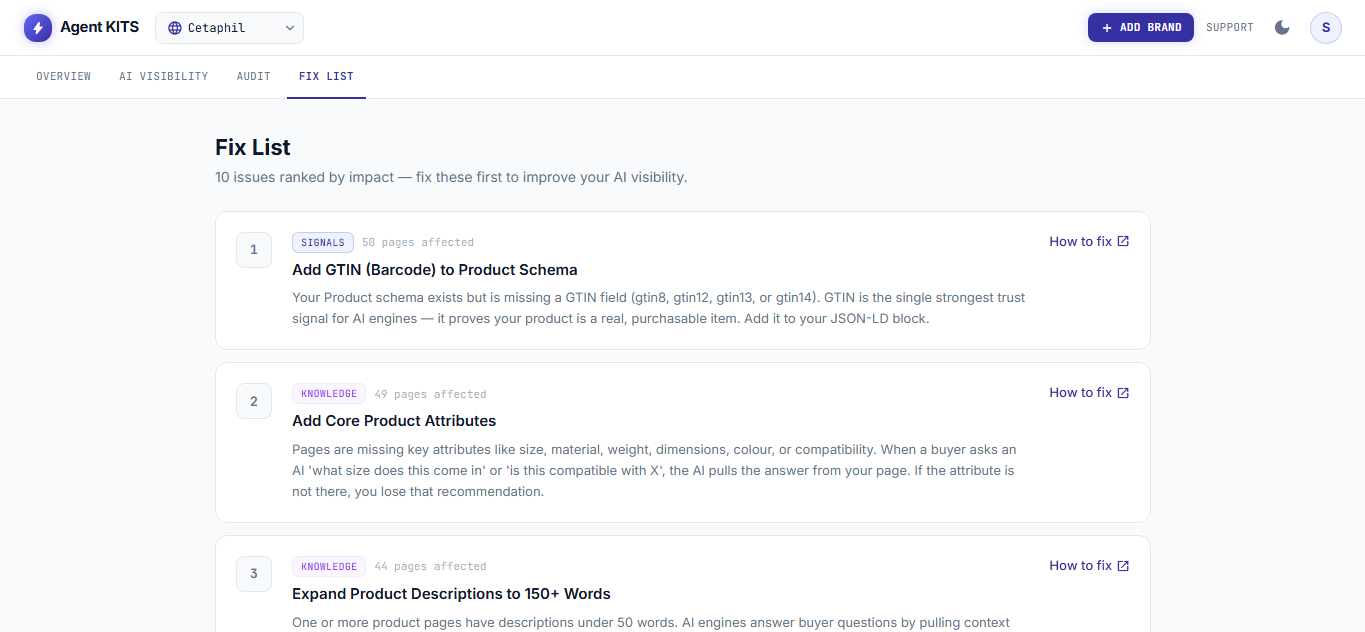Select the Fix List tab
Screen dimensions: 1365x632
point(326,76)
